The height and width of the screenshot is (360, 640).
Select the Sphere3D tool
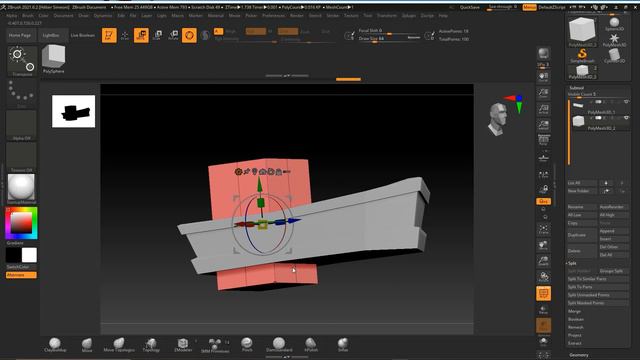pos(614,24)
